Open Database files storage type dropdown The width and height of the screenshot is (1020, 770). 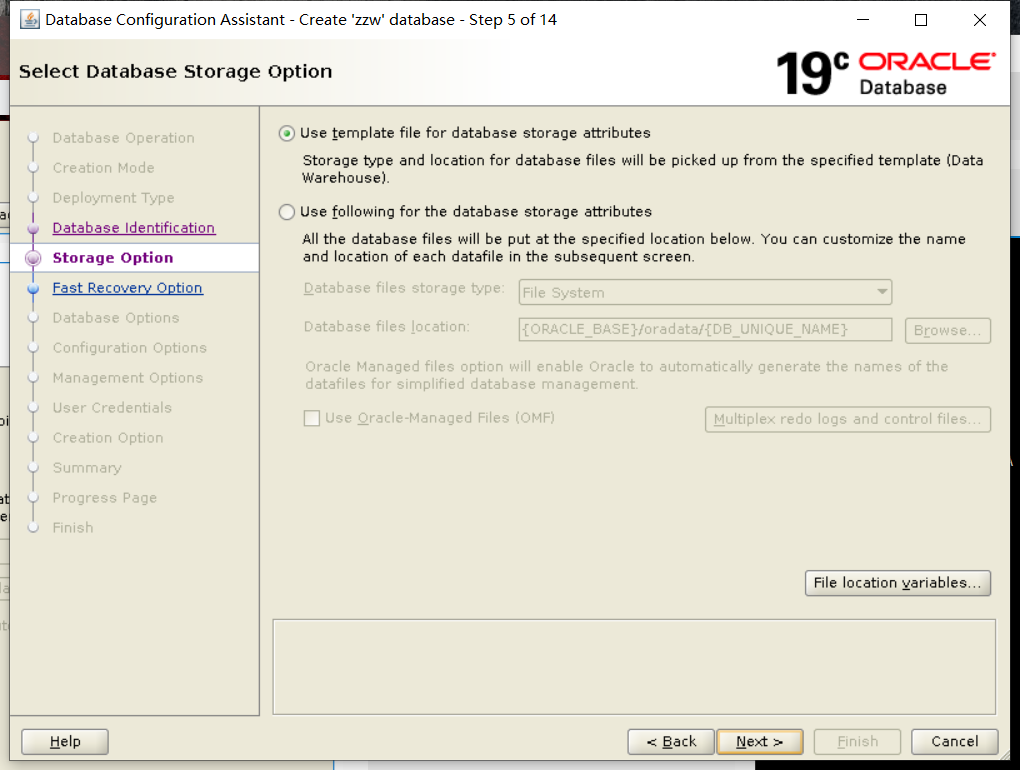[x=705, y=293]
